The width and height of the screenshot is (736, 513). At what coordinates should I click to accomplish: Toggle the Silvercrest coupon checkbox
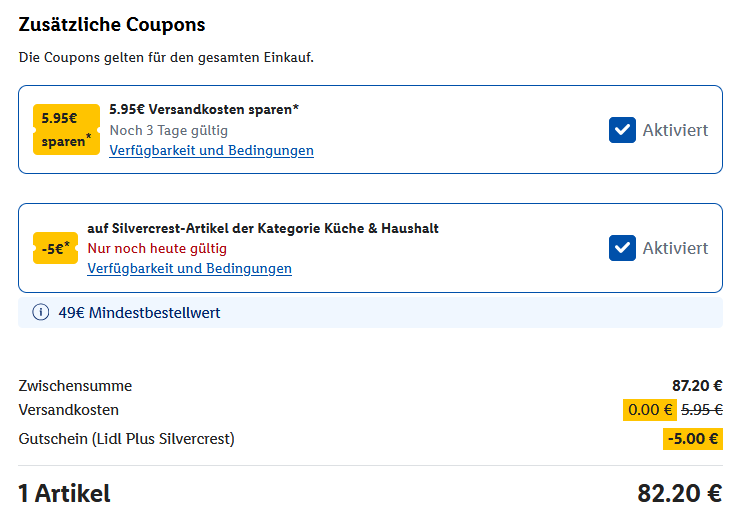[622, 248]
